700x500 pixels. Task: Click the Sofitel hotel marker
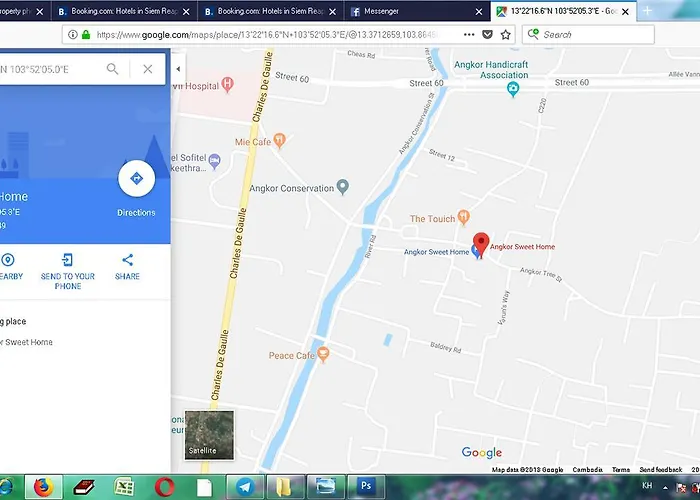click(215, 161)
